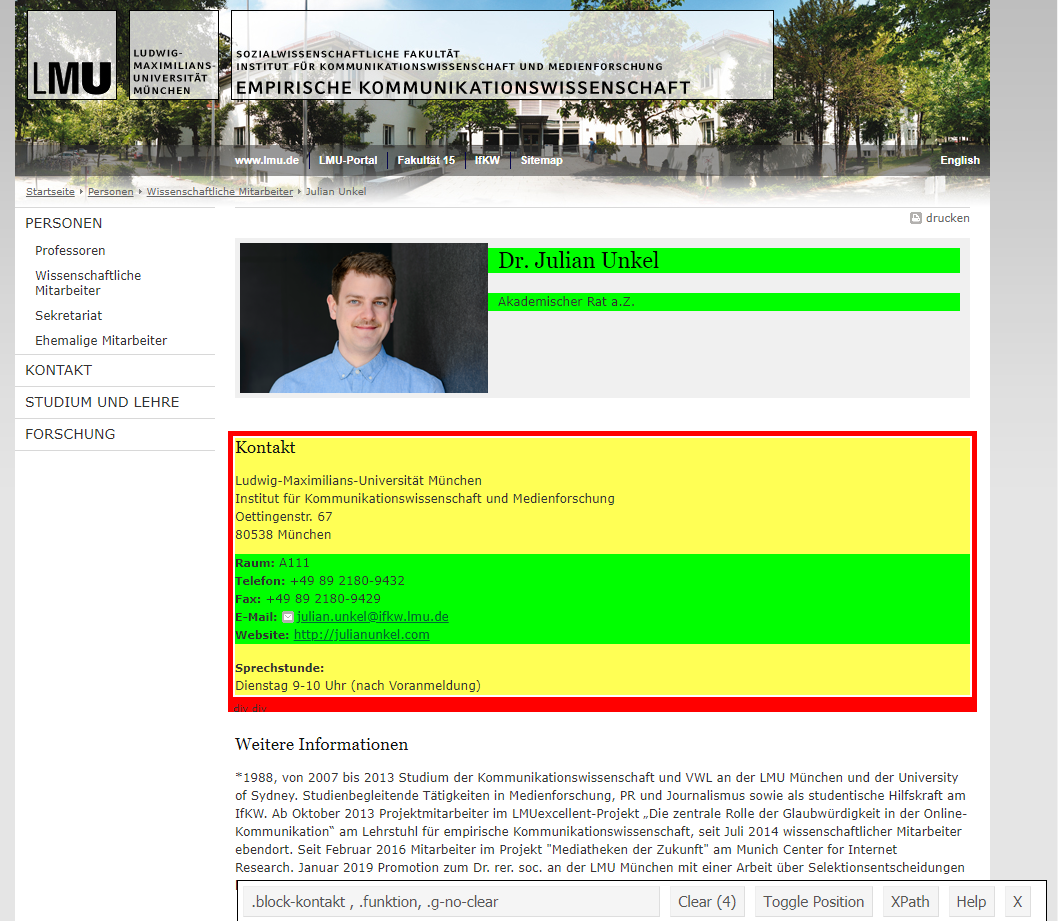Click the envelope icon beside the e-mail address
Viewport: 1058px width, 921px height.
288,618
